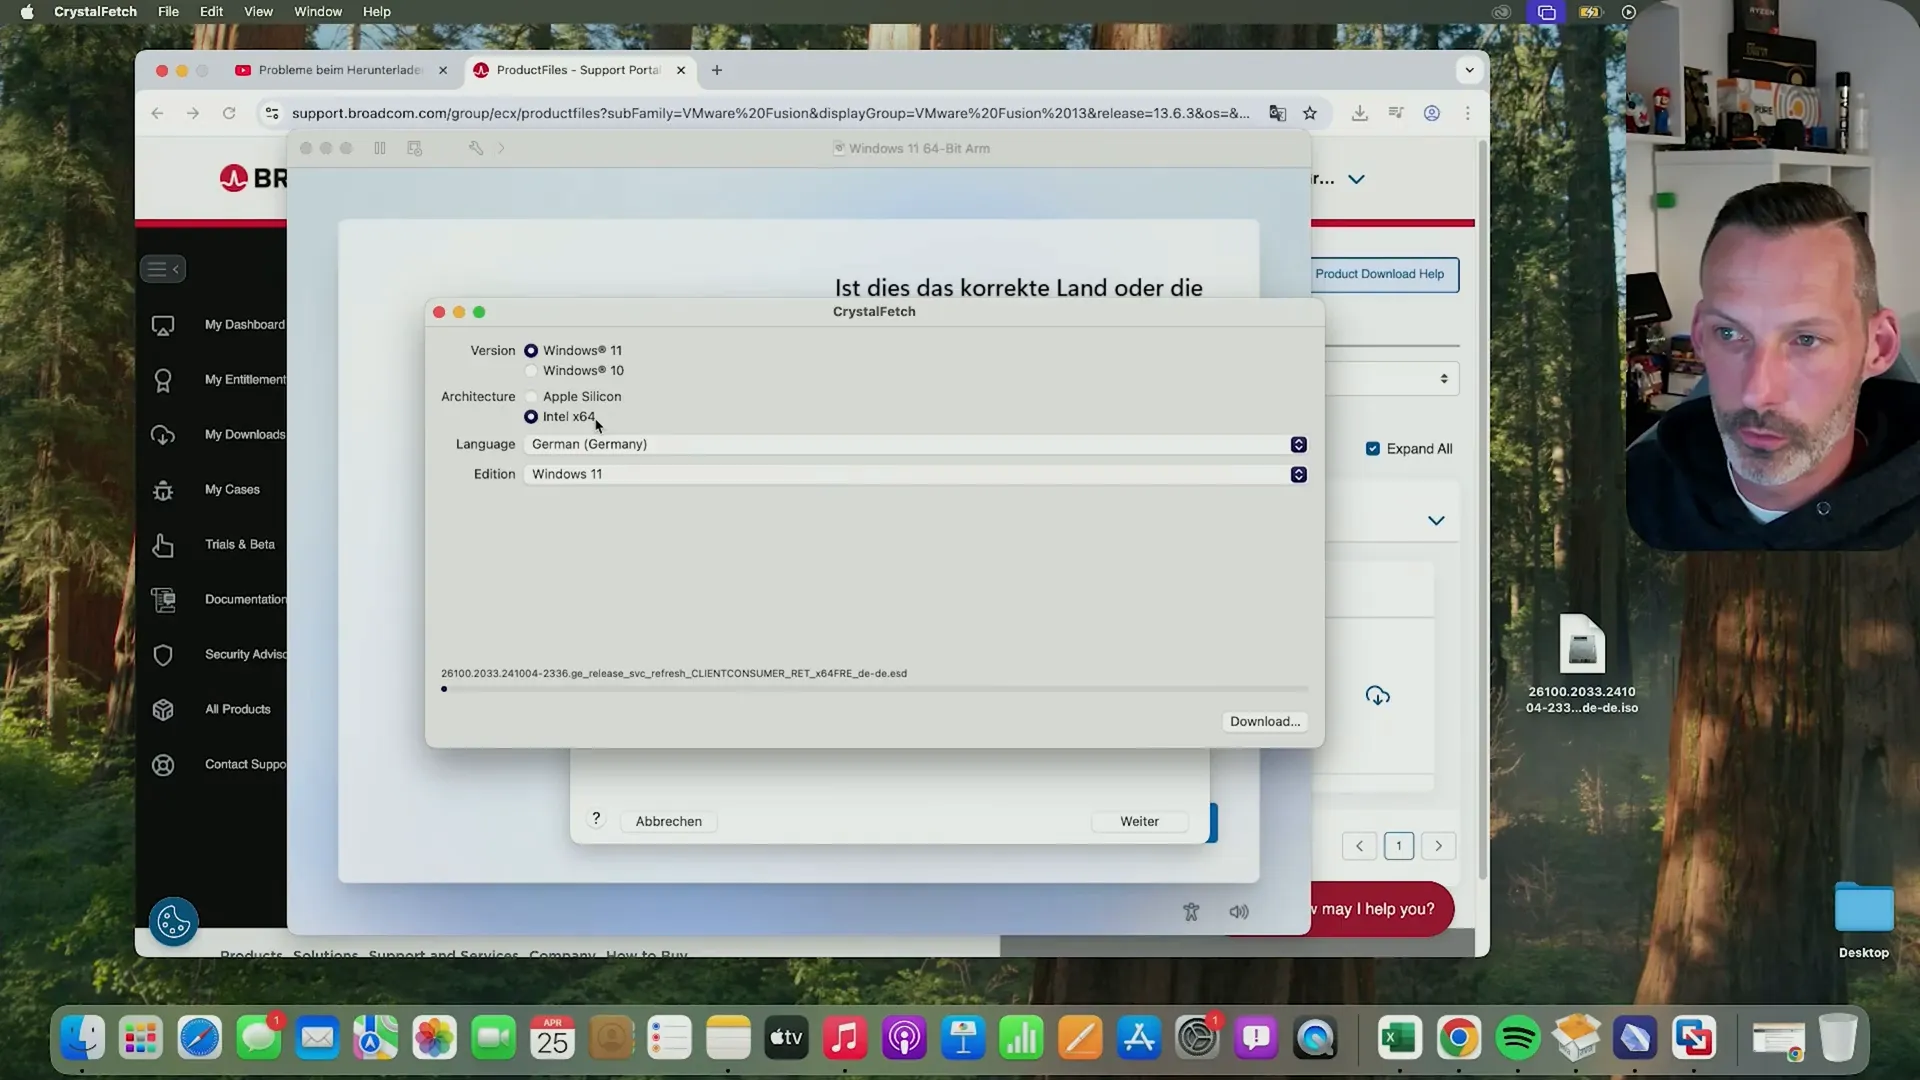Choose Intel x64 architecture
The height and width of the screenshot is (1080, 1920).
tap(531, 417)
